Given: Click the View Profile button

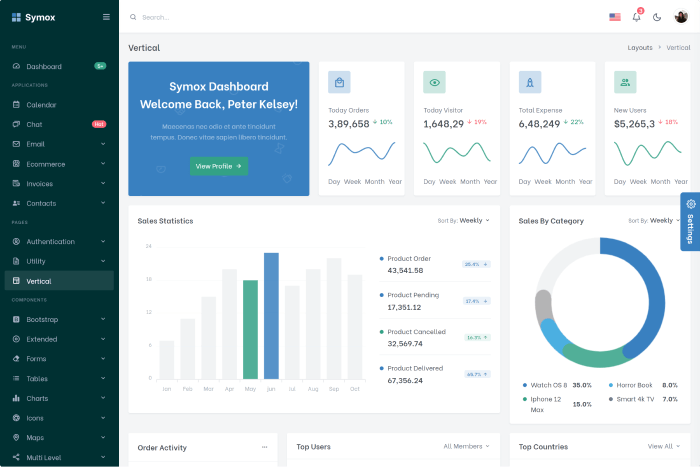Looking at the screenshot, I should (219, 166).
